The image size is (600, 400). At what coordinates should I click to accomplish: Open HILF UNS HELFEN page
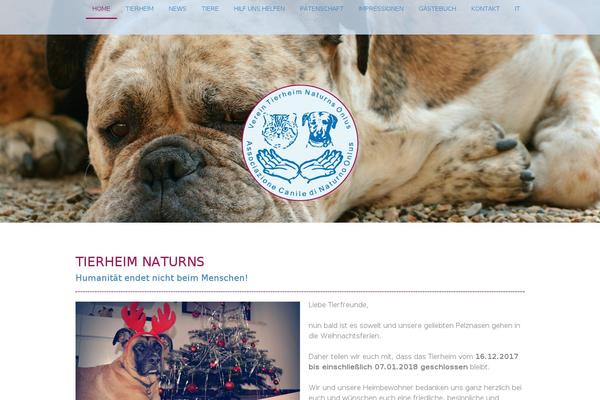259,8
